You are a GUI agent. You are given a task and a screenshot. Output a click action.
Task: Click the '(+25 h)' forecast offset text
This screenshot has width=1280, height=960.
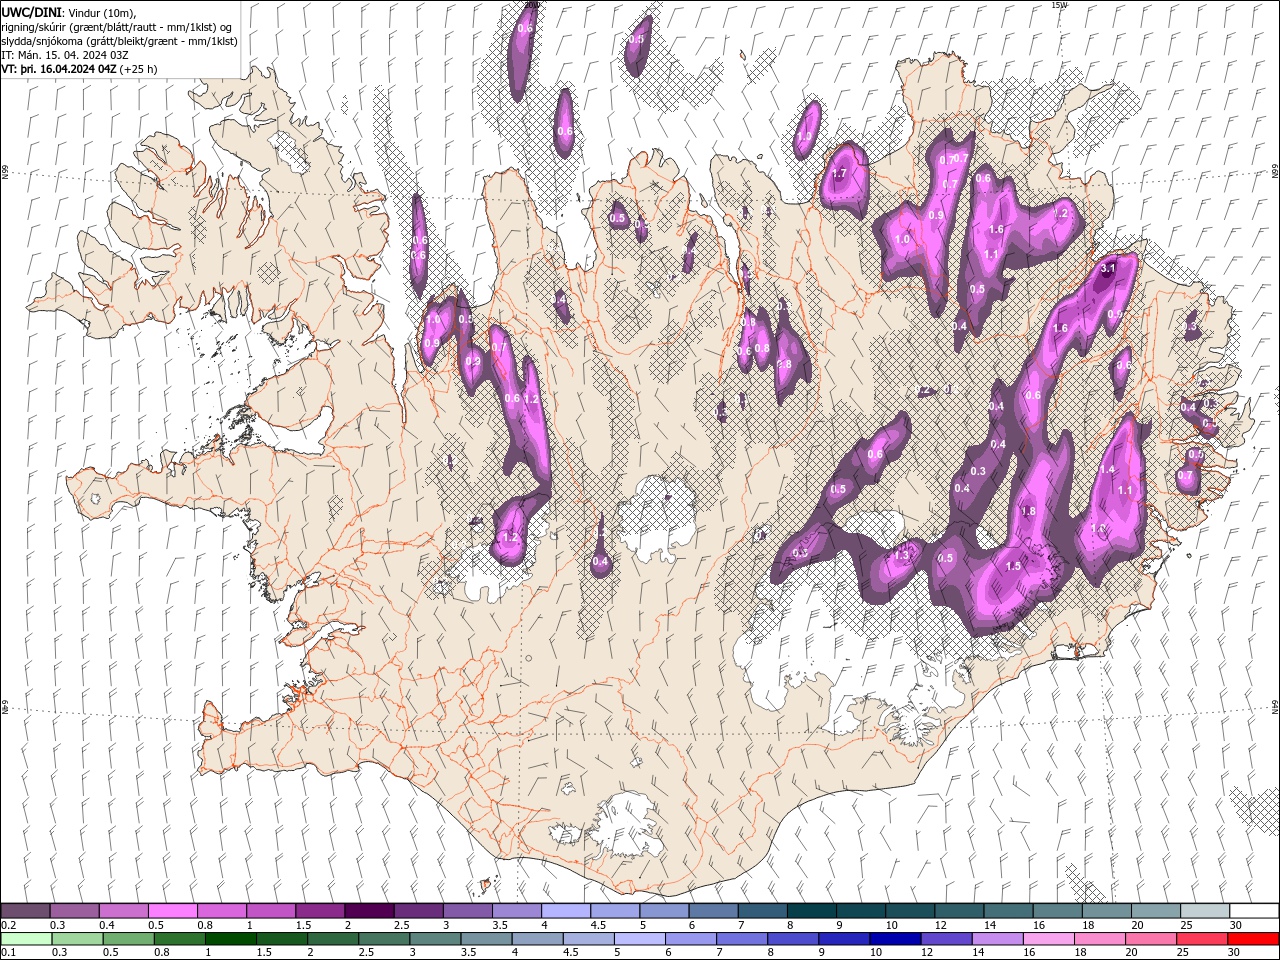click(x=138, y=69)
